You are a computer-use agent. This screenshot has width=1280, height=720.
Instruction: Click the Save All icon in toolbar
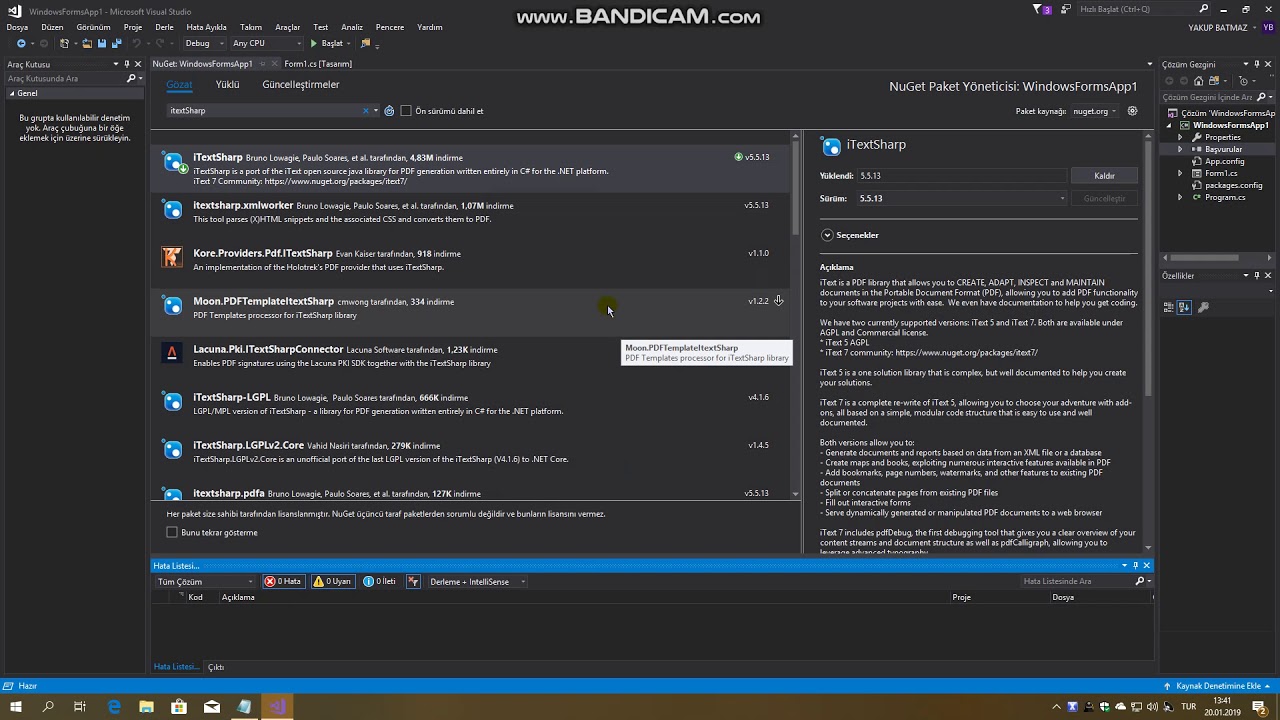point(115,44)
